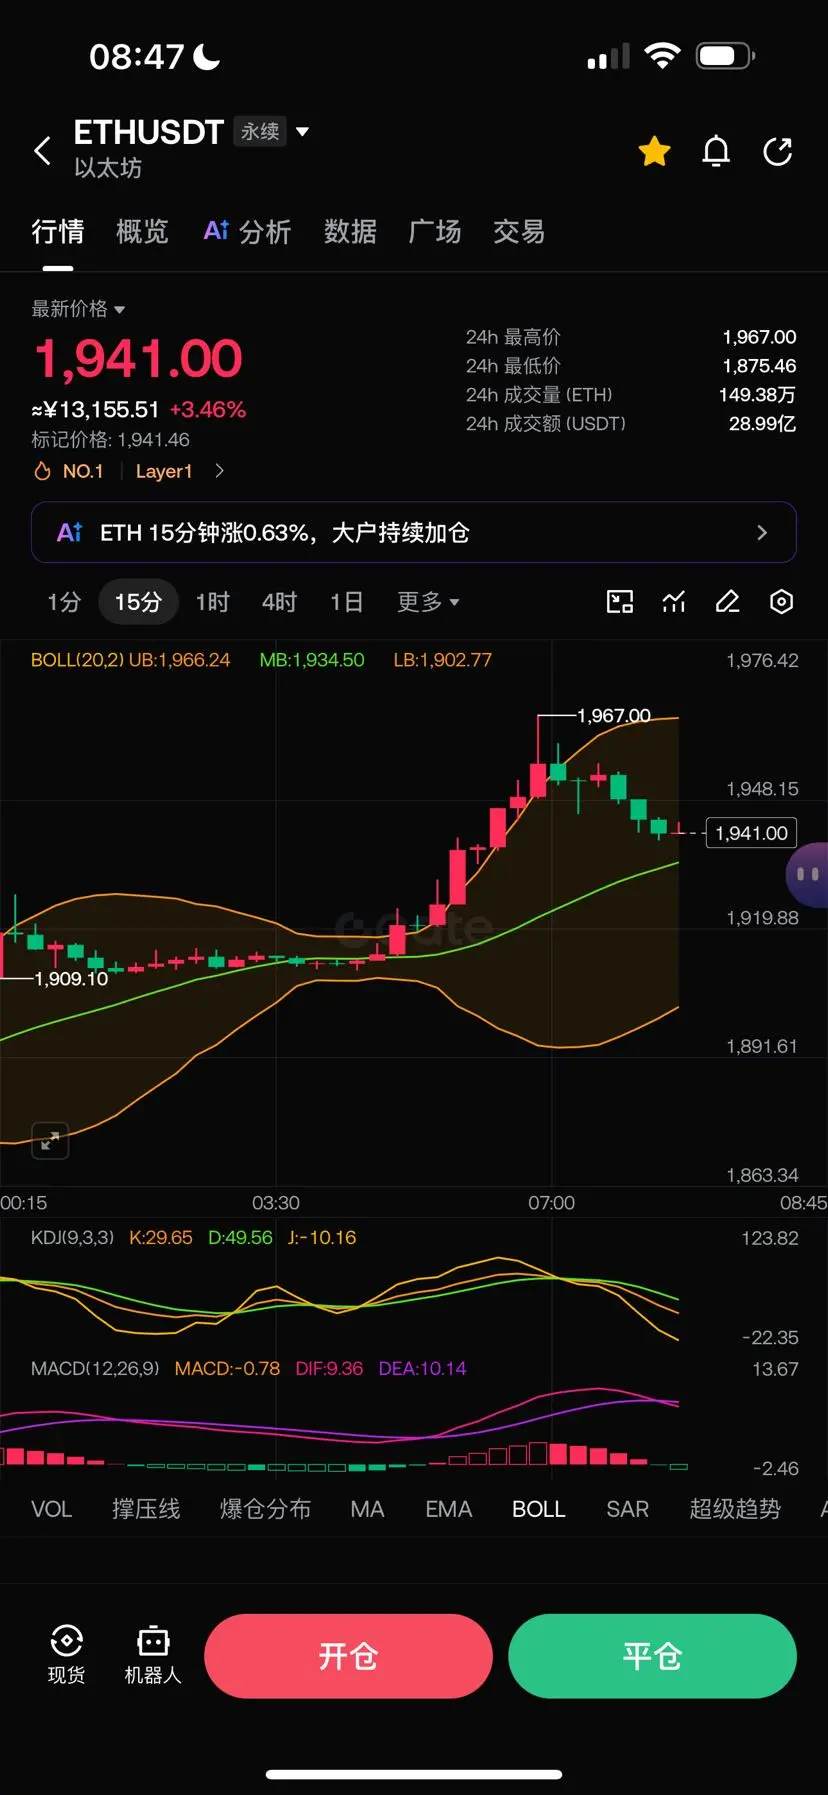Open the AI analysis tab
Image resolution: width=828 pixels, height=1795 pixels.
pos(247,232)
